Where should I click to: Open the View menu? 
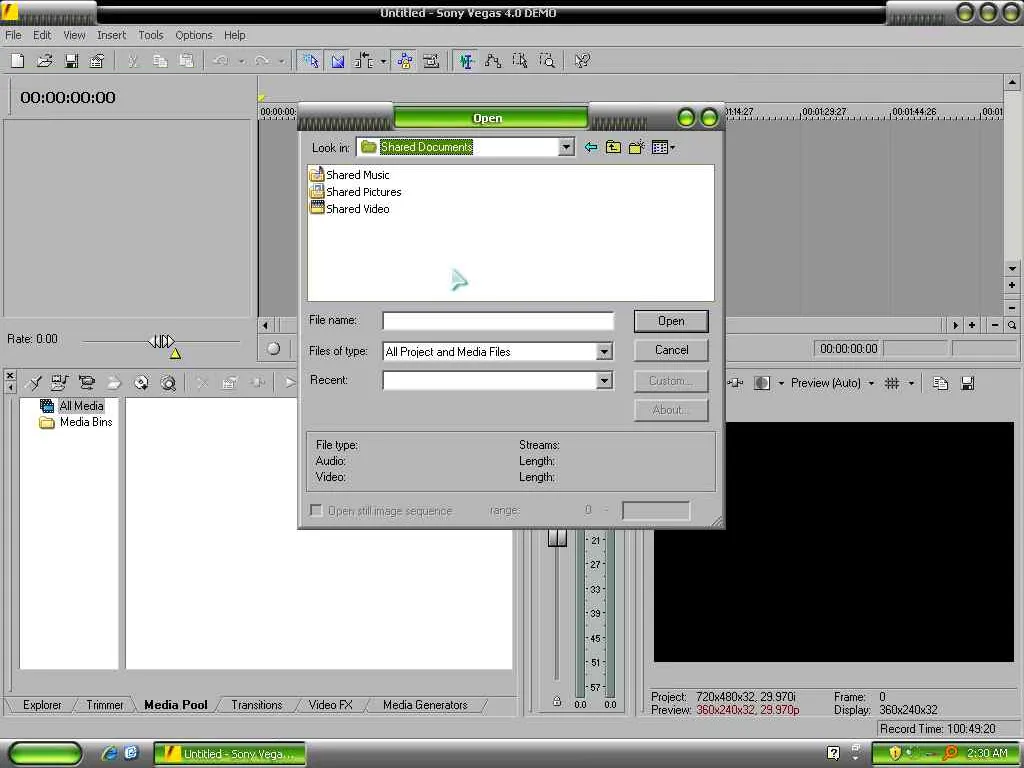(74, 35)
